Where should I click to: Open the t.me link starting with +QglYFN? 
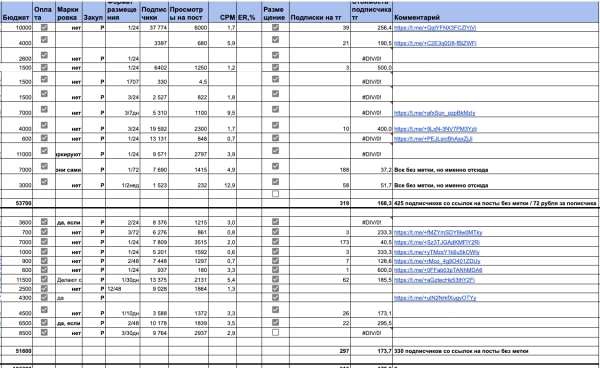[x=435, y=28]
